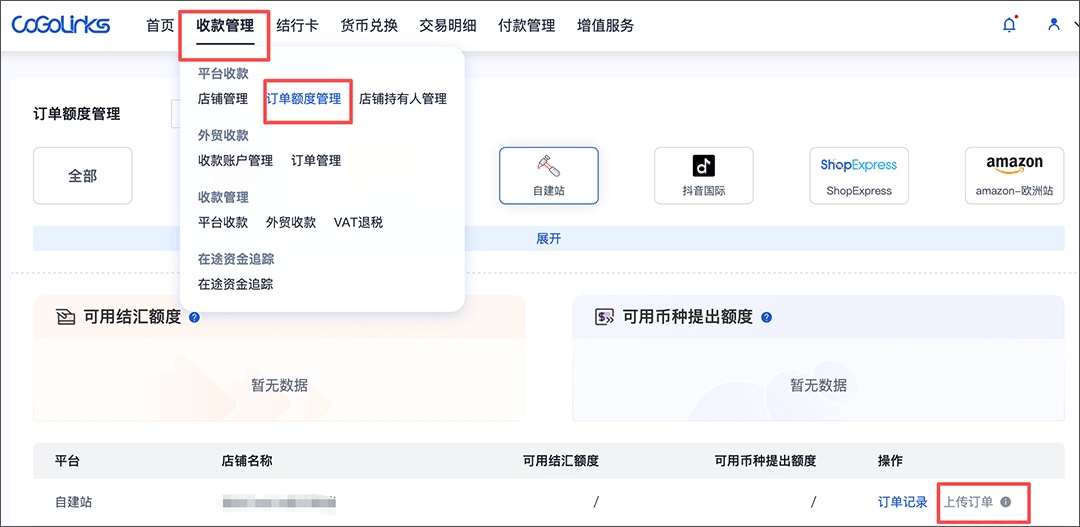This screenshot has height=527, width=1080.
Task: Select VAT退税 menu entry
Action: coord(358,222)
